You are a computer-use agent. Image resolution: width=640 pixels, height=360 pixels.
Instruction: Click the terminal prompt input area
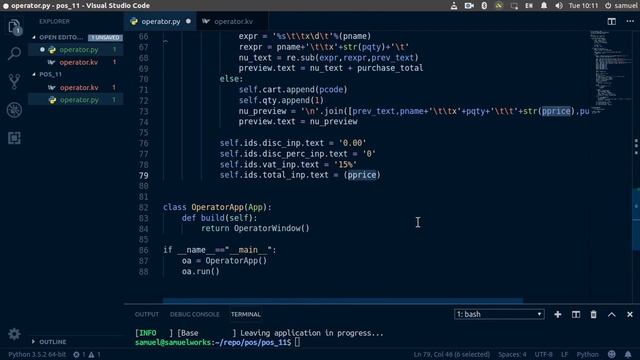297,342
